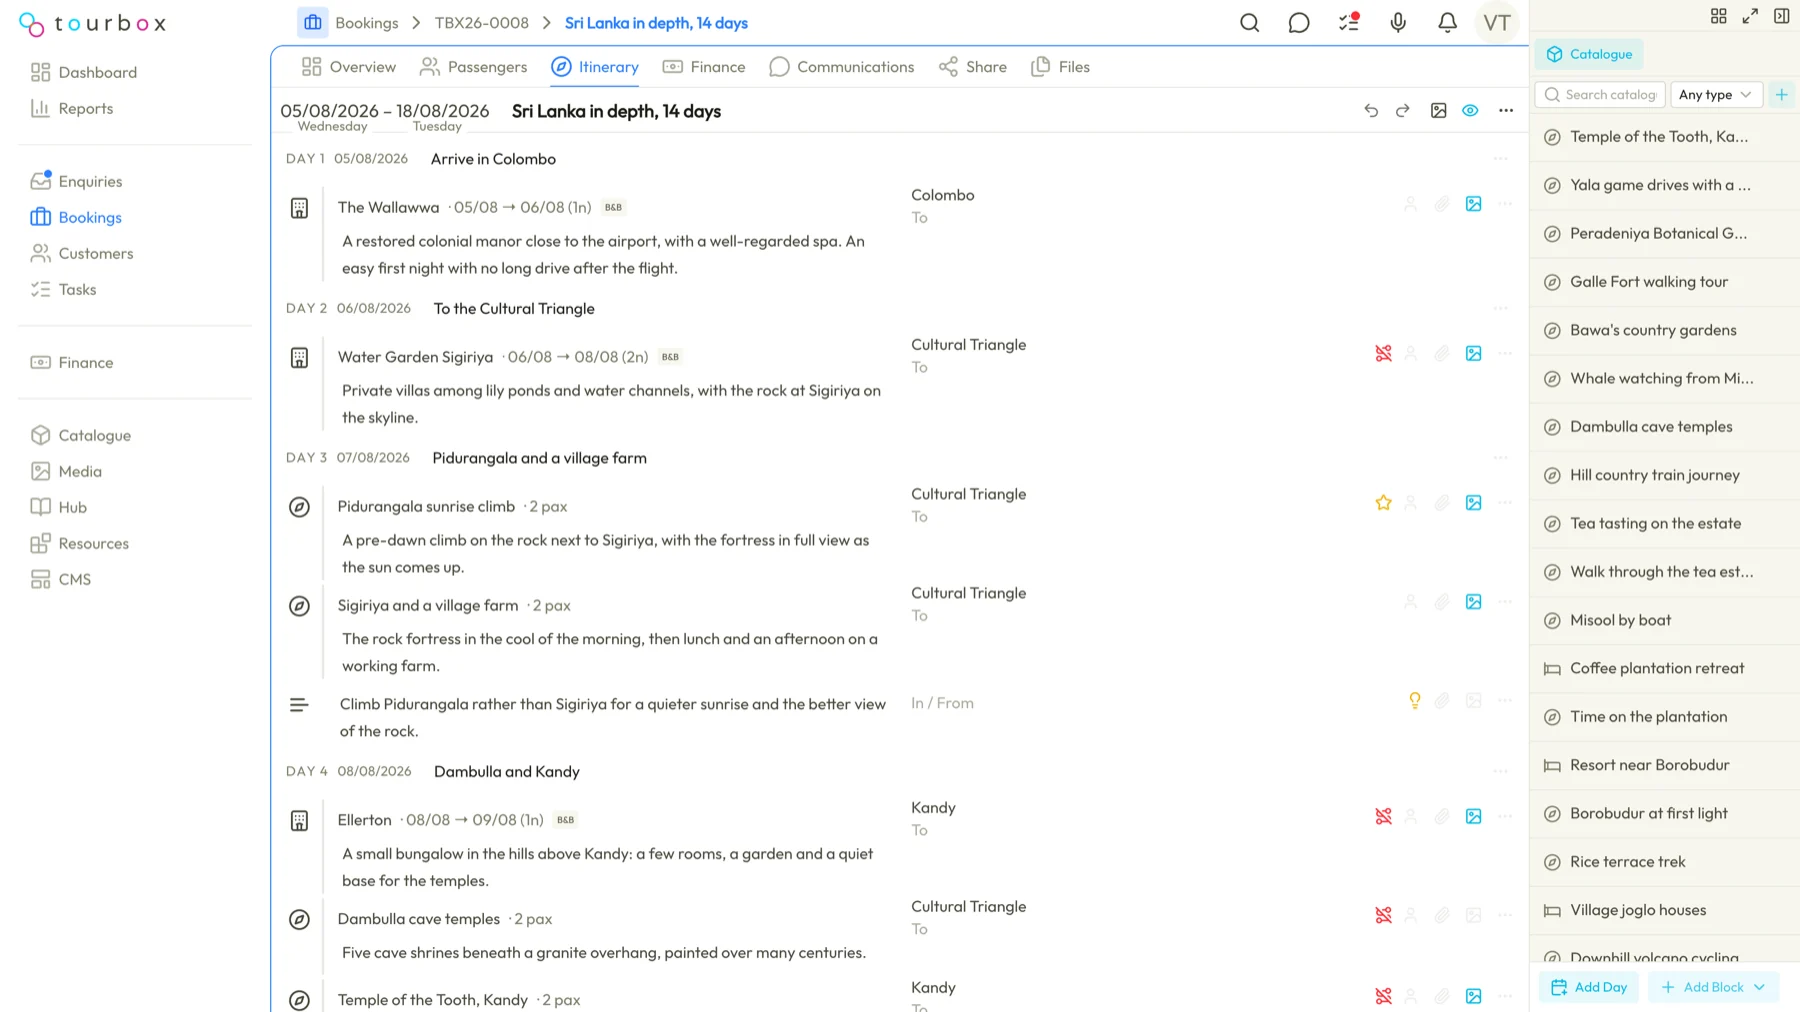1800x1012 pixels.
Task: Click TBX26-0008 breadcrumb link
Action: [482, 23]
